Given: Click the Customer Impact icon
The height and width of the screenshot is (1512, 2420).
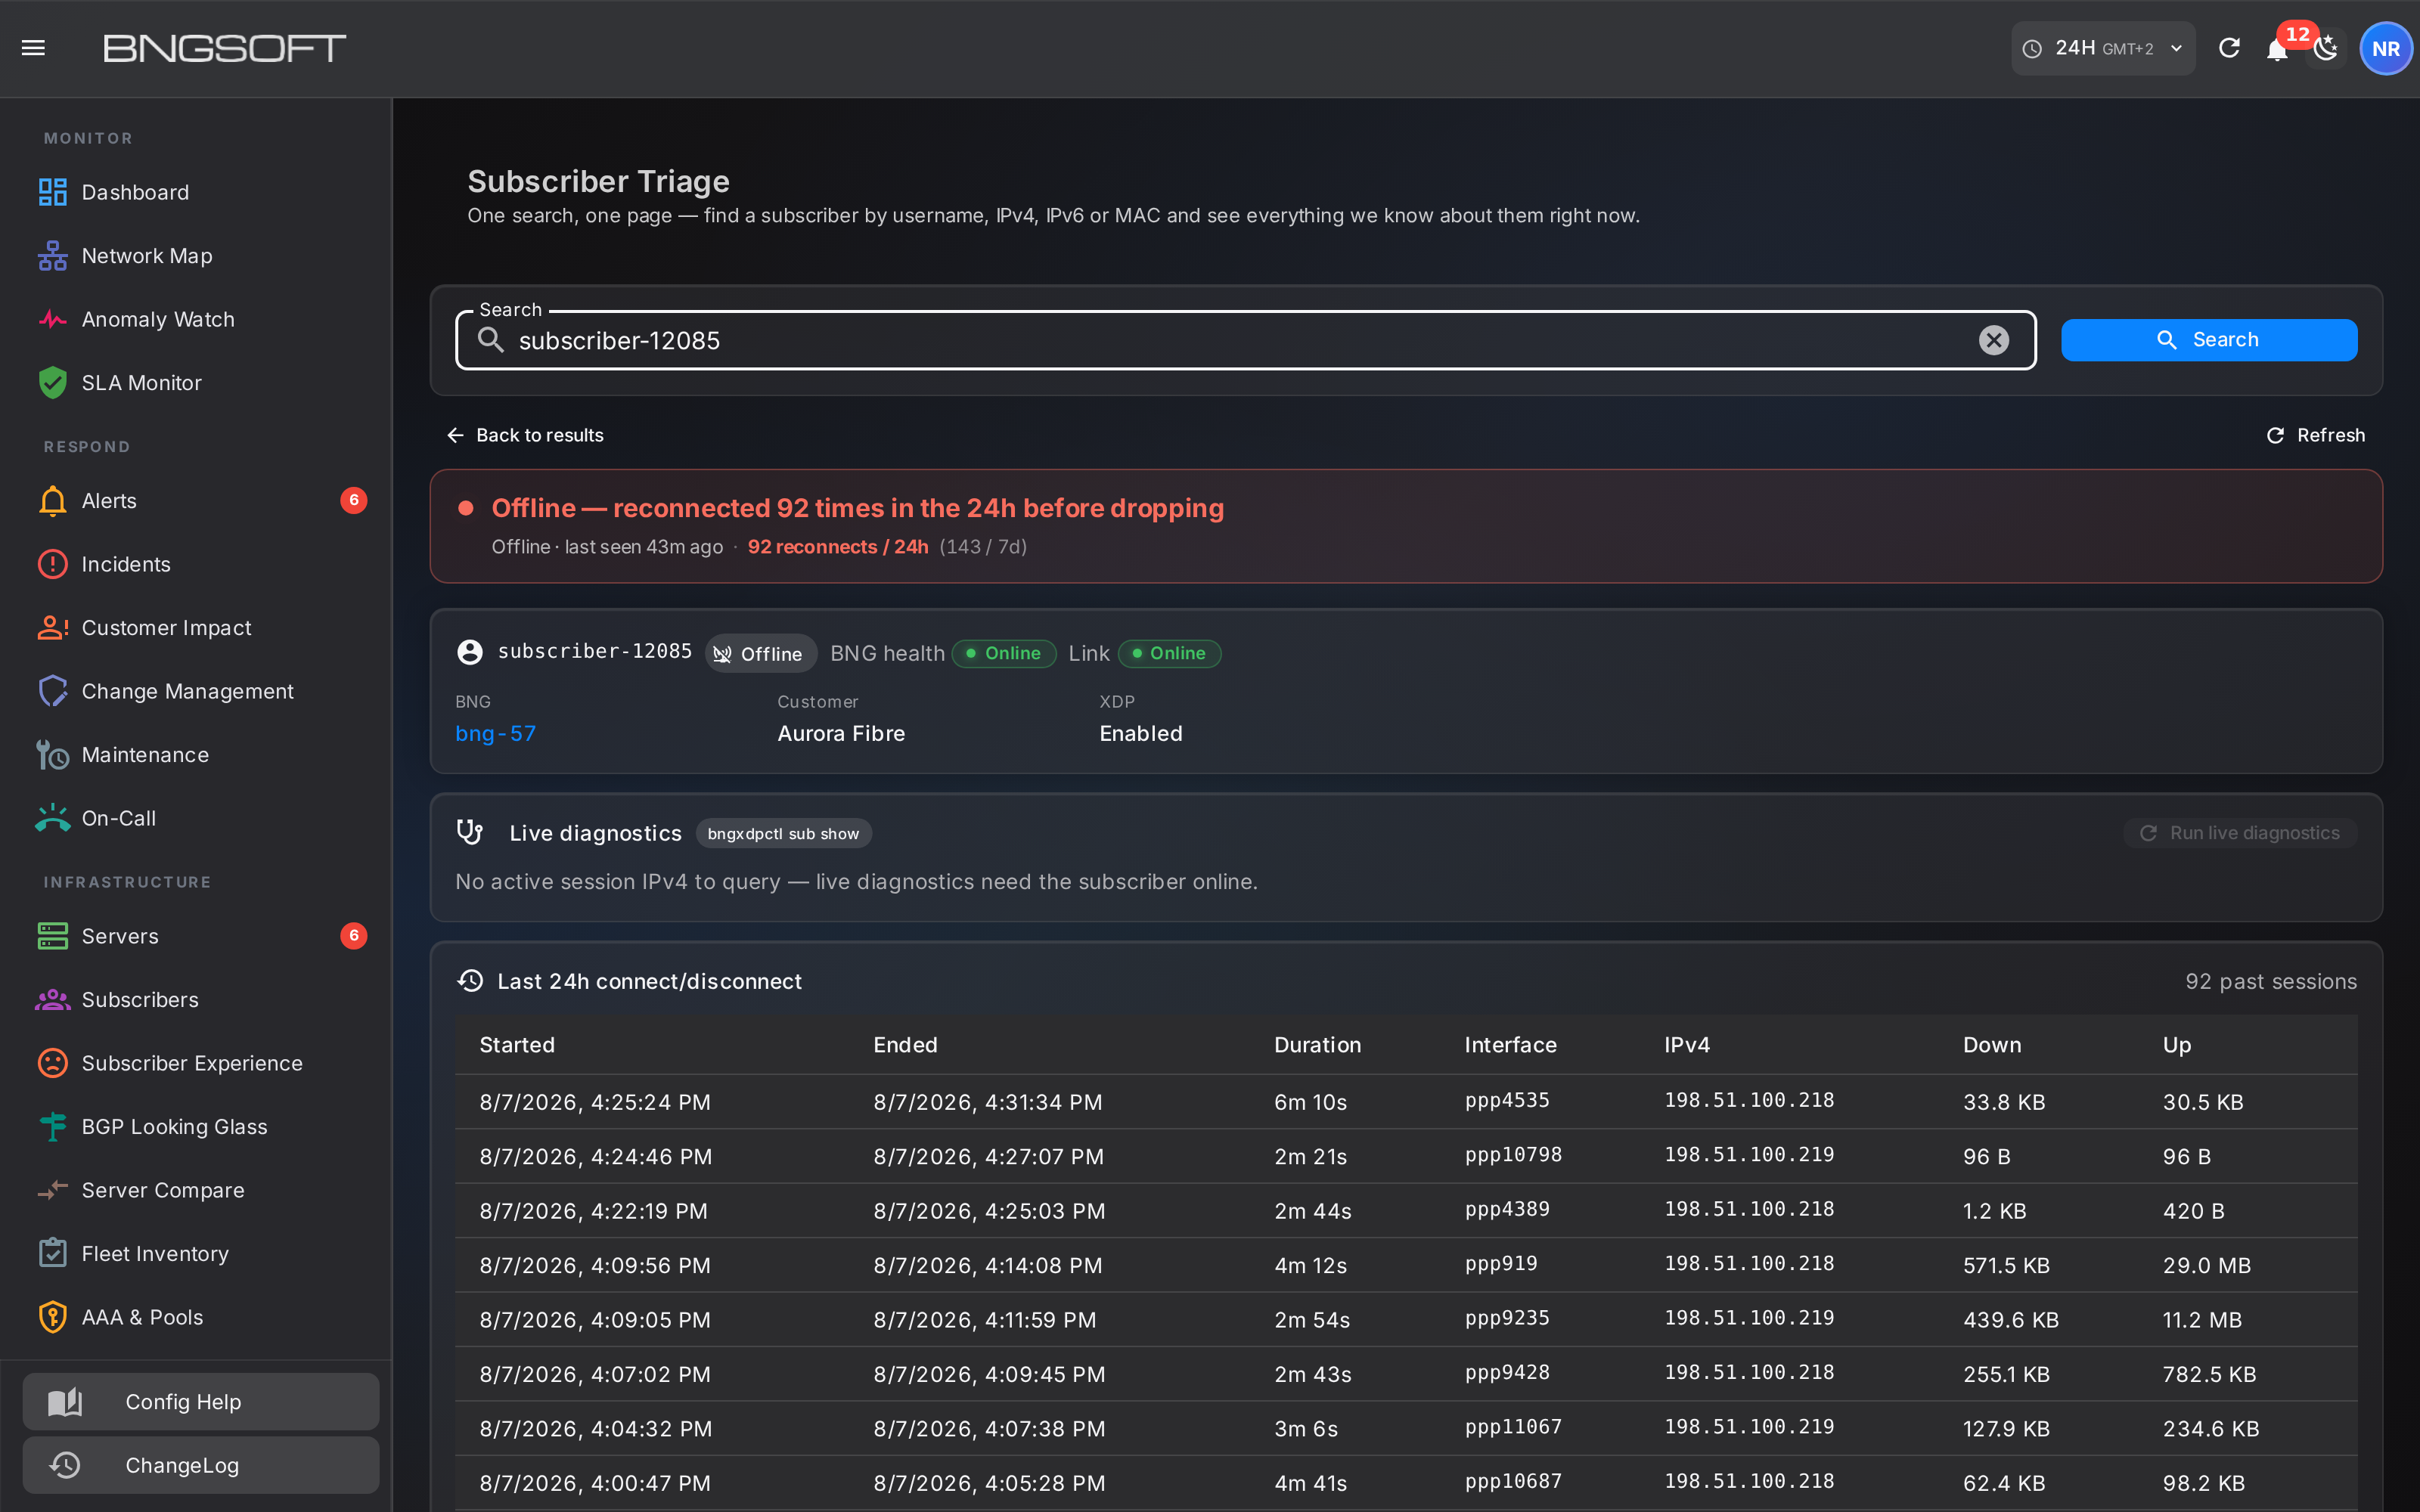Looking at the screenshot, I should 52,628.
